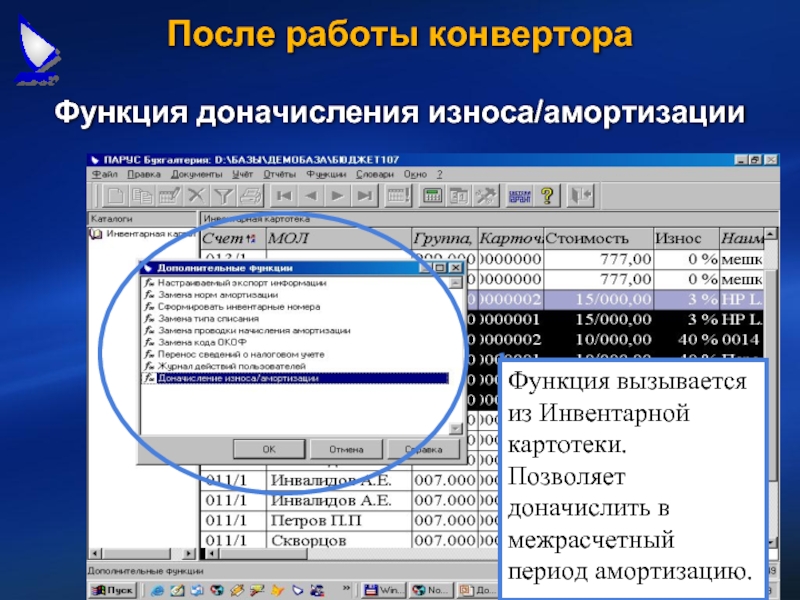Select 'Доначисление износа/амортизации' function
Viewport: 800px width, 600px height.
pyautogui.click(x=295, y=378)
